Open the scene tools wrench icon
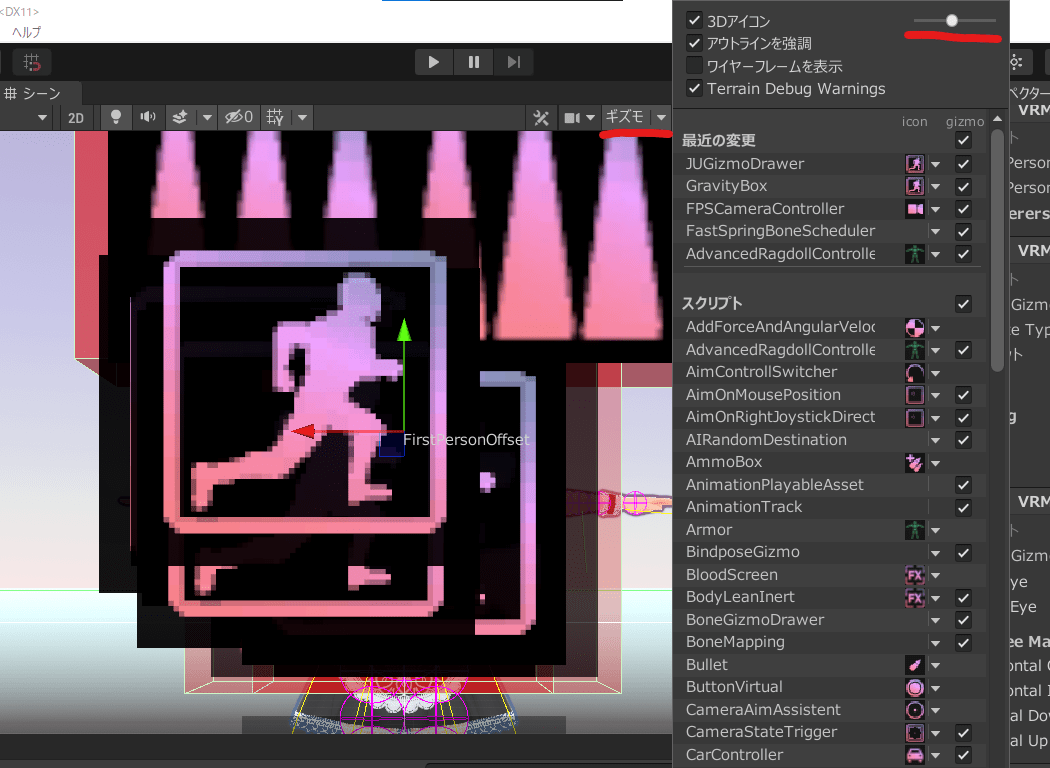Screen dimensions: 1050x768 [x=541, y=118]
